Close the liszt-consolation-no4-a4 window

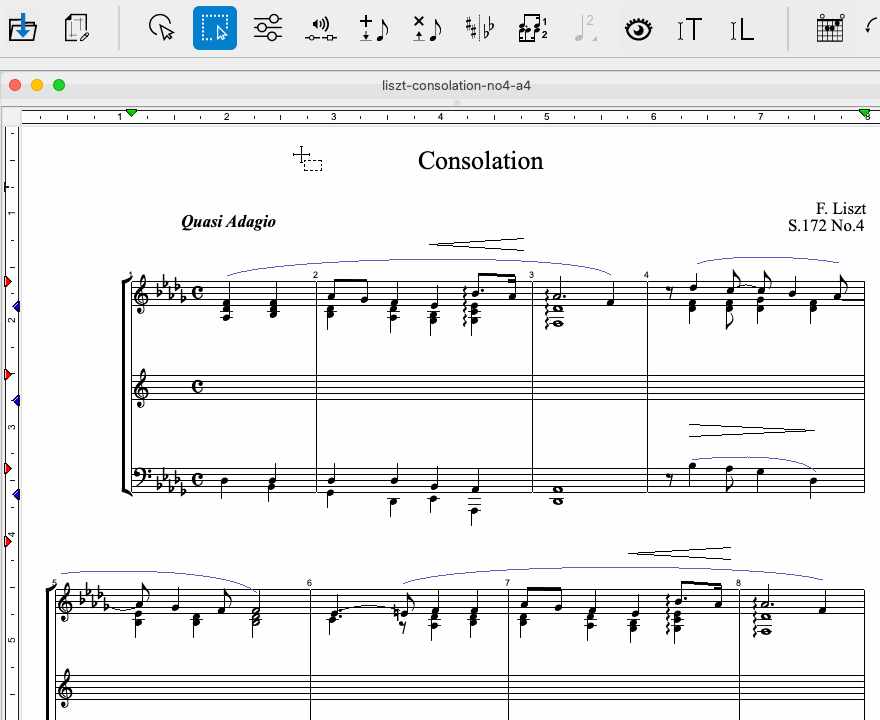[x=15, y=85]
